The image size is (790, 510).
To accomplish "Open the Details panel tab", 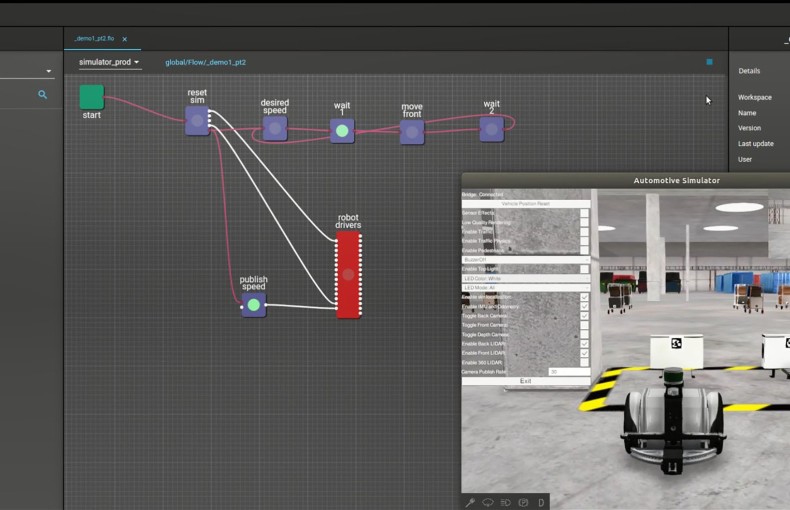I will tap(749, 71).
